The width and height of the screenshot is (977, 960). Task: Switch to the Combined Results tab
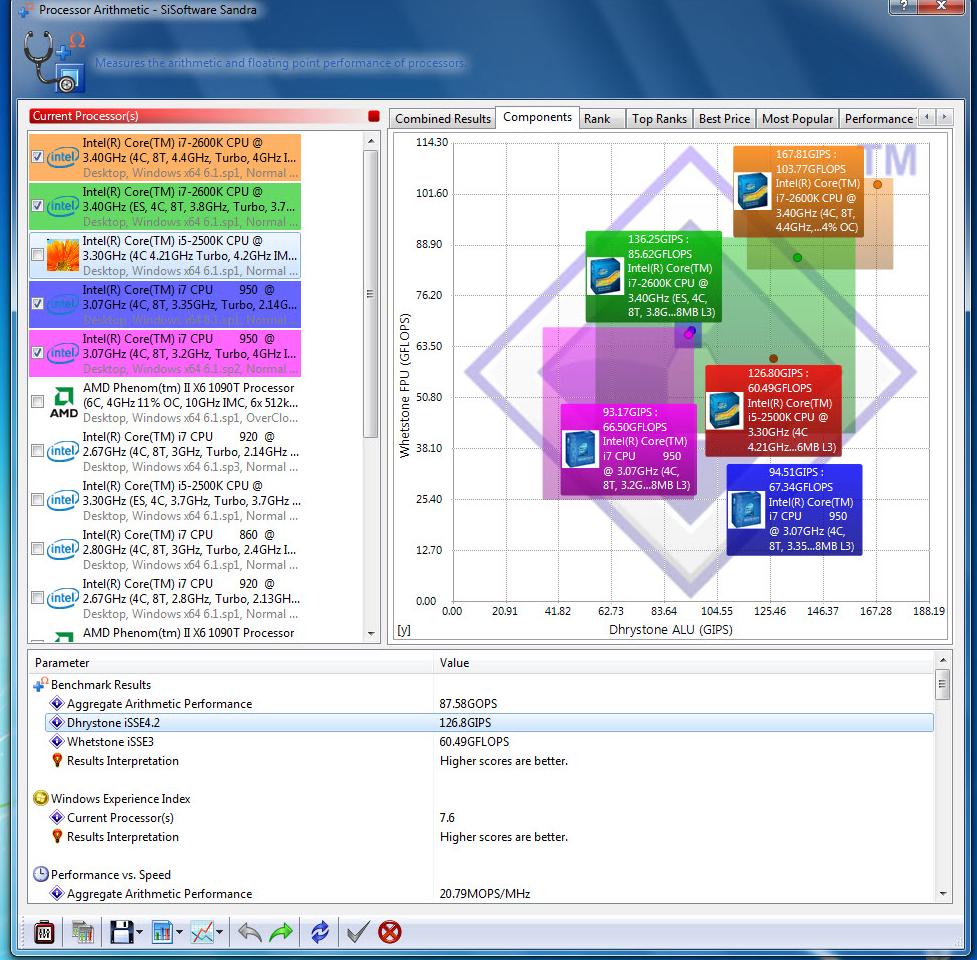(x=442, y=118)
